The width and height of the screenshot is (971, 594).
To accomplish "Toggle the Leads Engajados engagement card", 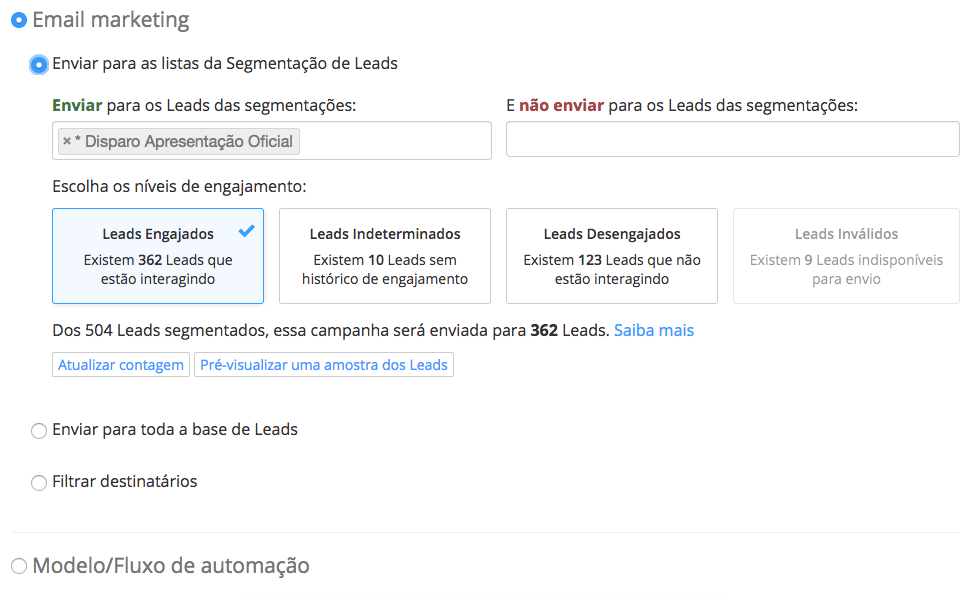I will [158, 256].
